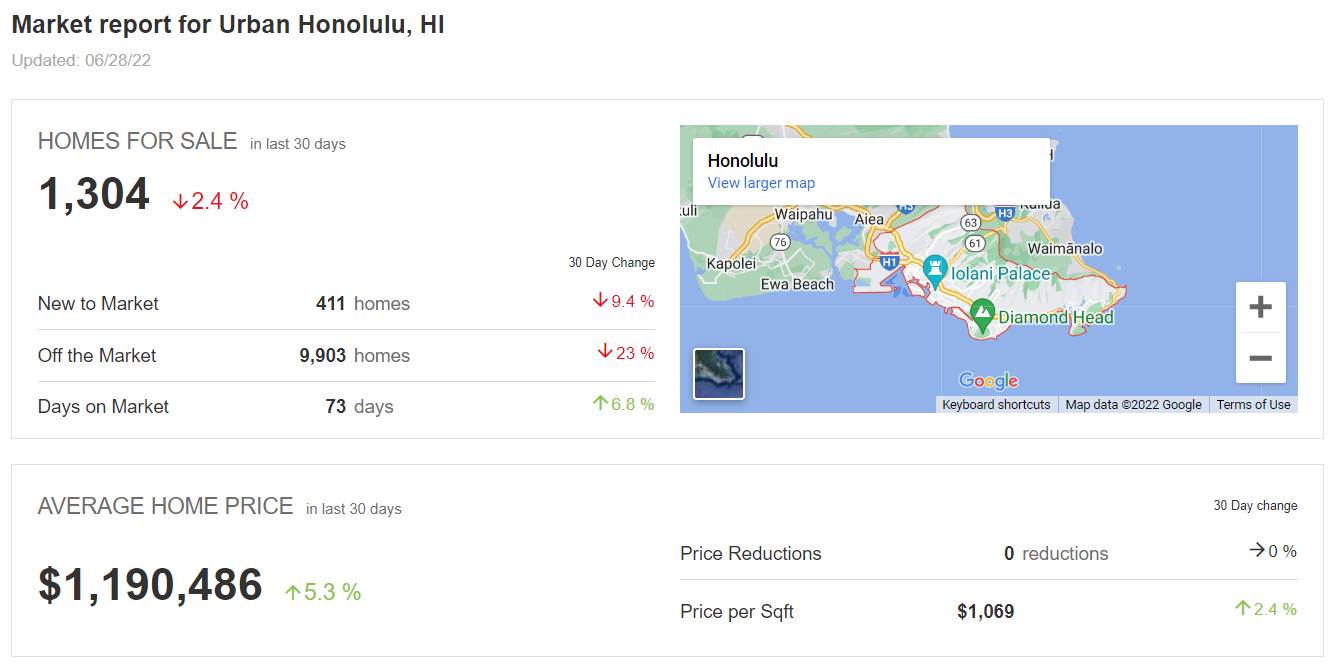Zoom in on the Honolulu map
The image size is (1335, 668).
[x=1261, y=306]
